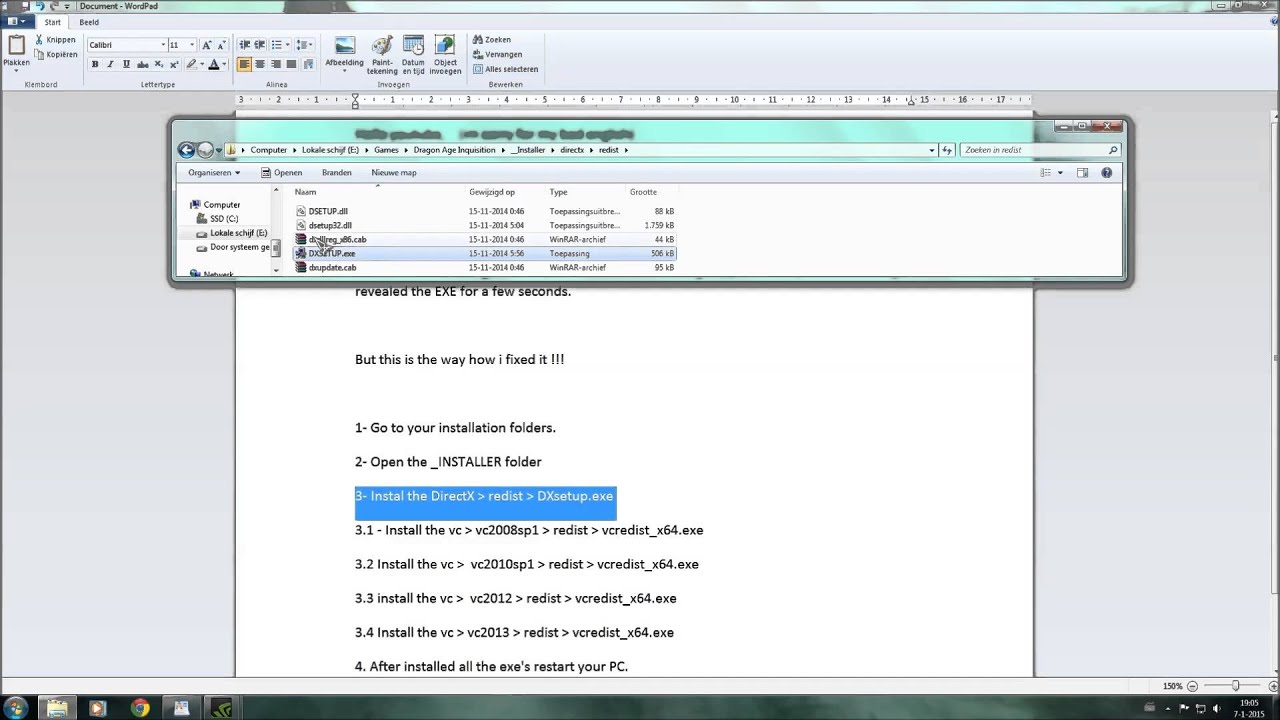Open Explorer help question-mark icon
1280x720 pixels.
[x=1106, y=173]
